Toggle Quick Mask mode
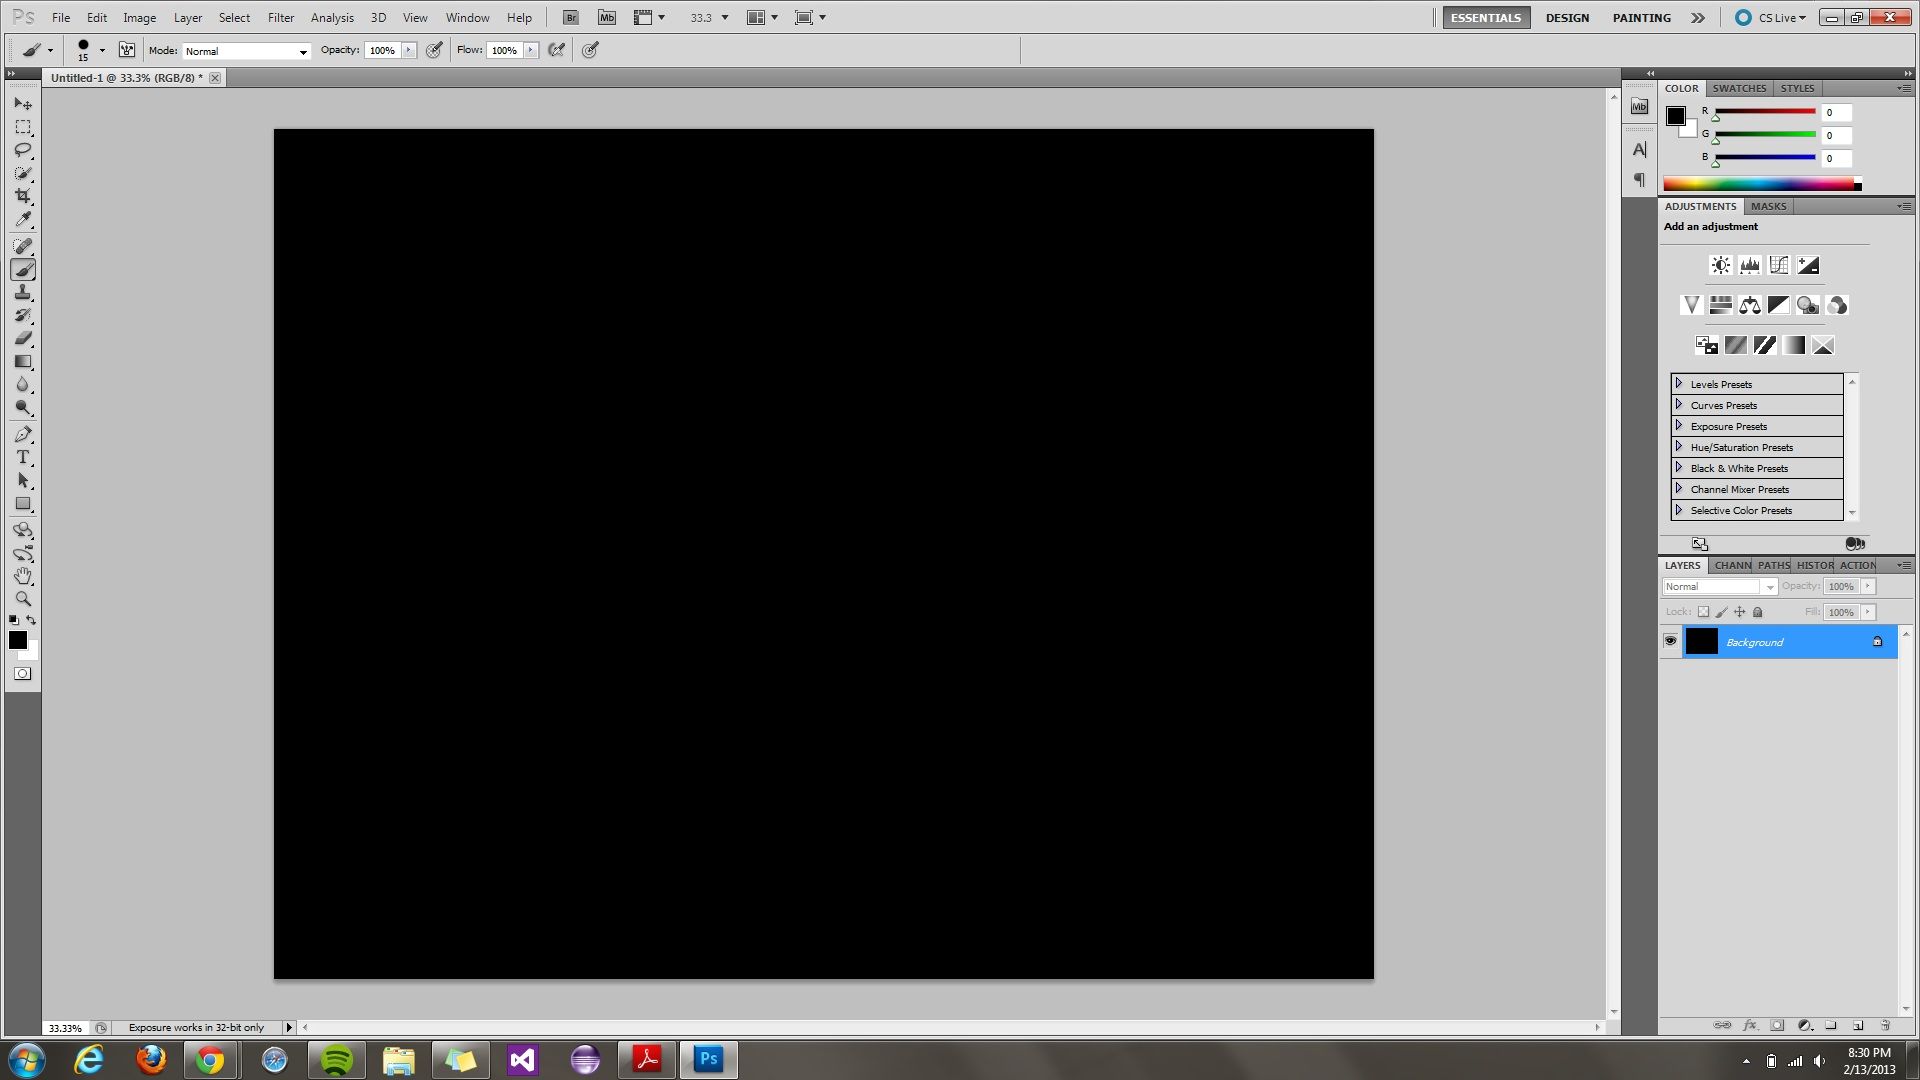1920x1080 pixels. pos(22,674)
